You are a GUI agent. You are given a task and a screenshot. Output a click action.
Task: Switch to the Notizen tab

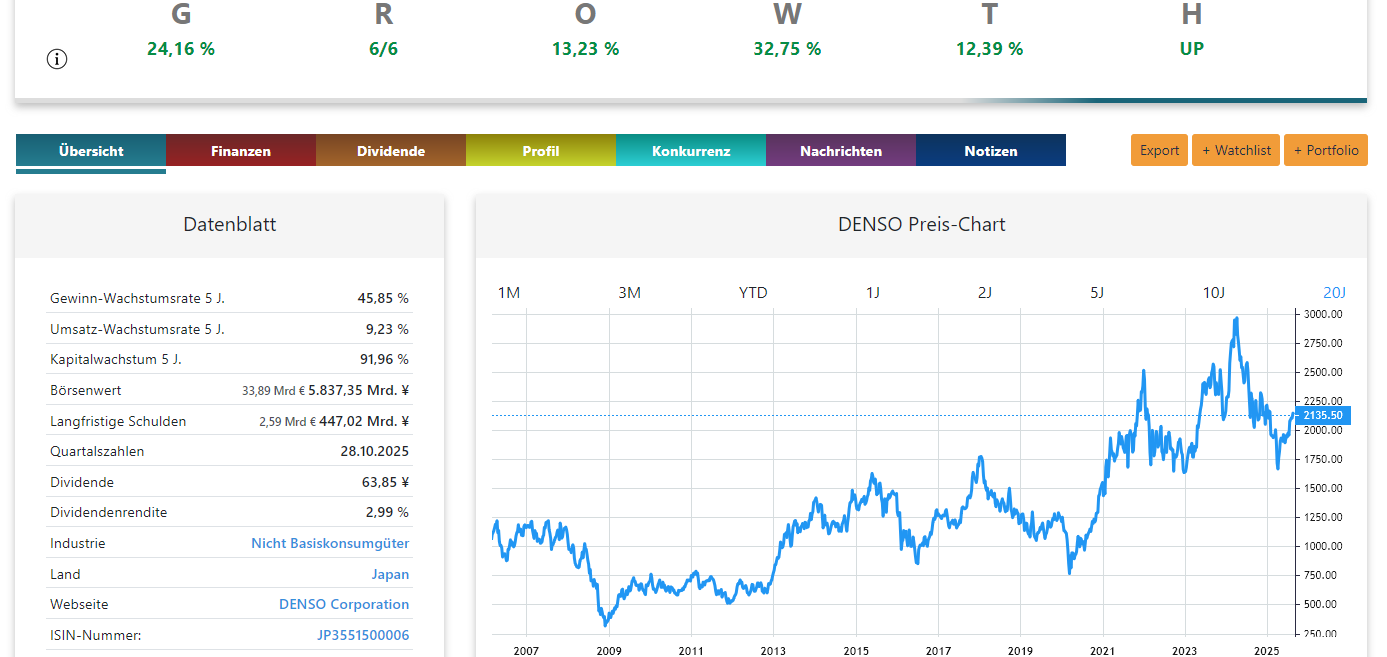tap(991, 151)
